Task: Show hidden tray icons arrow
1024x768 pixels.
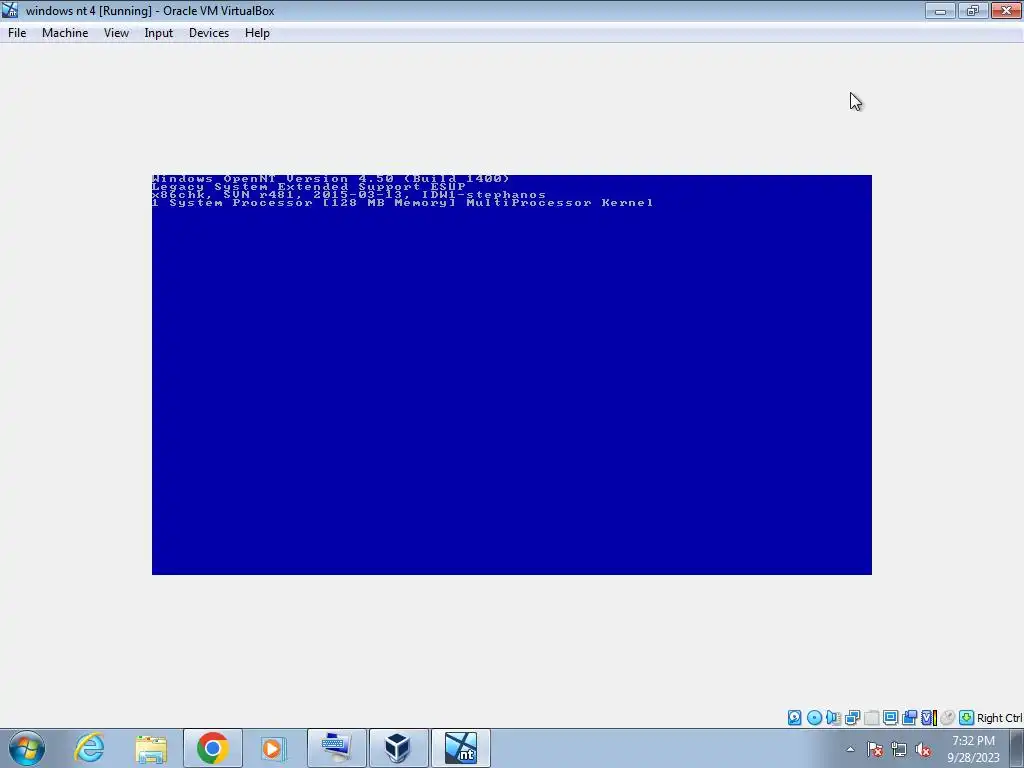Action: (x=850, y=749)
